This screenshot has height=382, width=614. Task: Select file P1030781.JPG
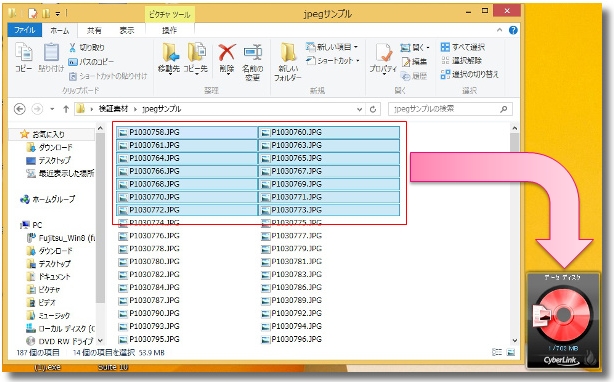pyautogui.click(x=291, y=261)
